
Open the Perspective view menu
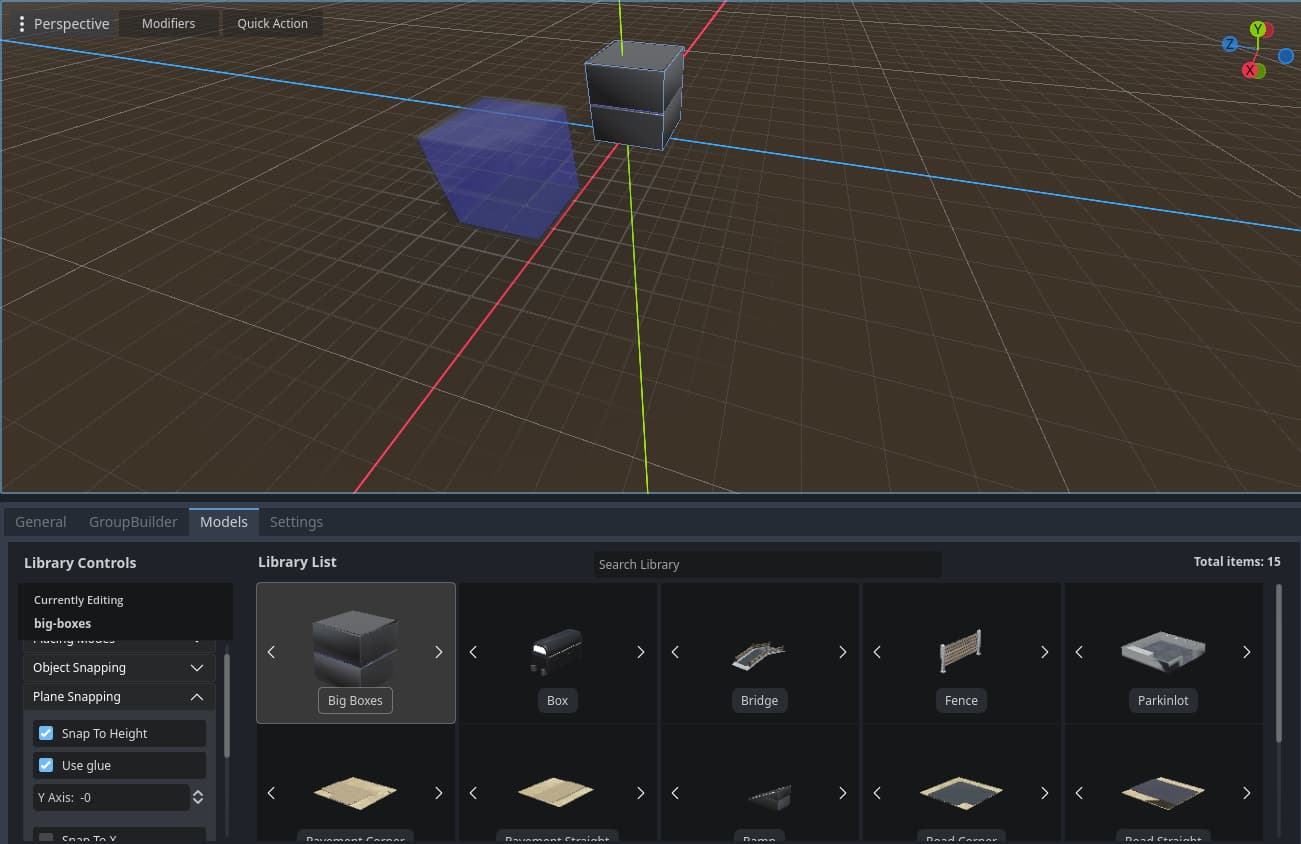click(x=71, y=23)
